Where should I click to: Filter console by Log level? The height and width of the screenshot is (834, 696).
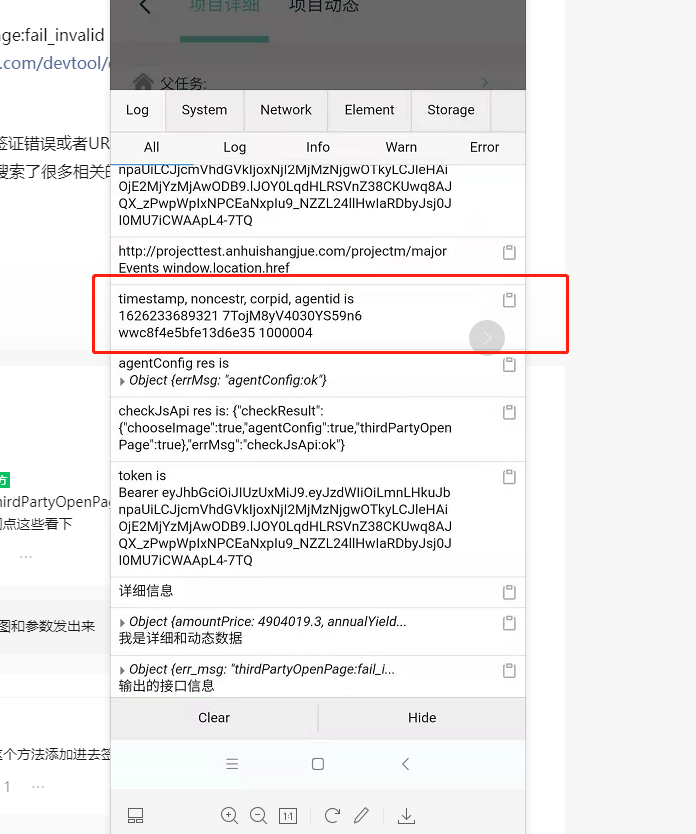click(x=234, y=147)
